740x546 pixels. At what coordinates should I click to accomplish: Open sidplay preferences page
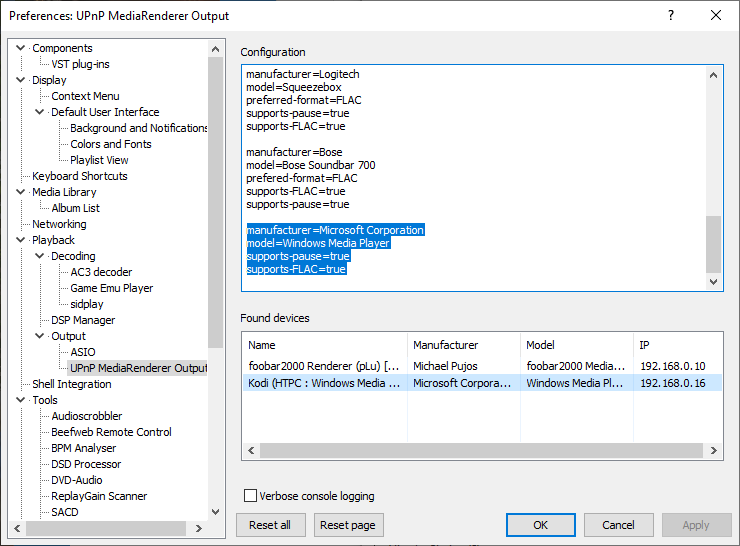86,304
